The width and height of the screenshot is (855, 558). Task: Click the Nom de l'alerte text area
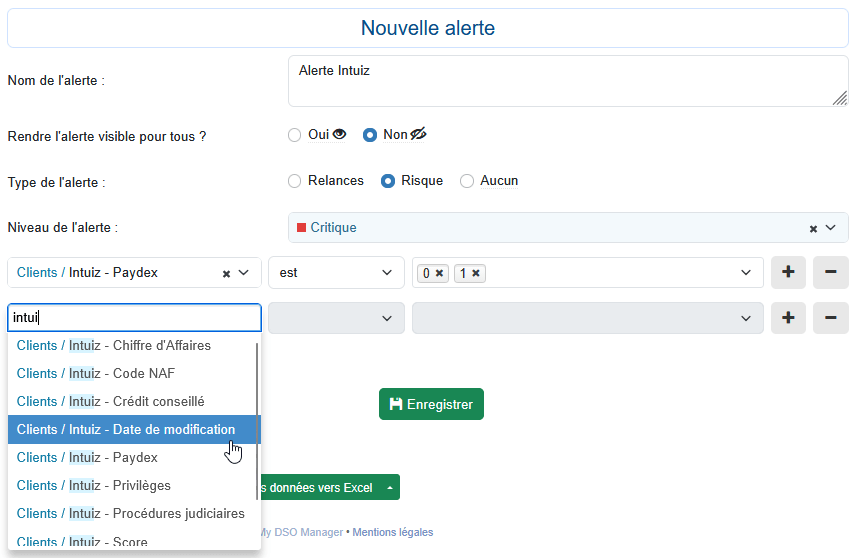[568, 81]
